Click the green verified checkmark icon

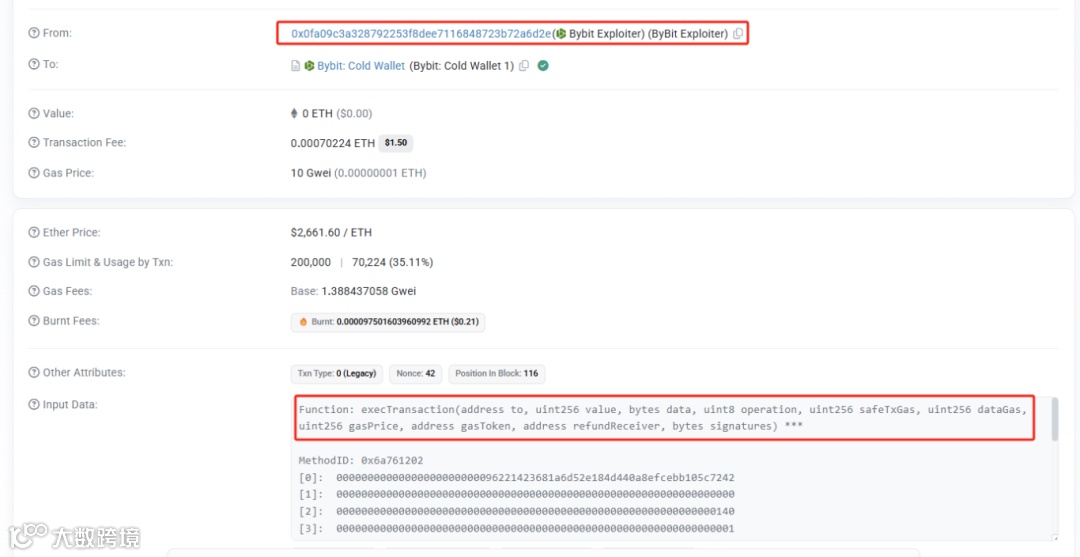[x=543, y=66]
